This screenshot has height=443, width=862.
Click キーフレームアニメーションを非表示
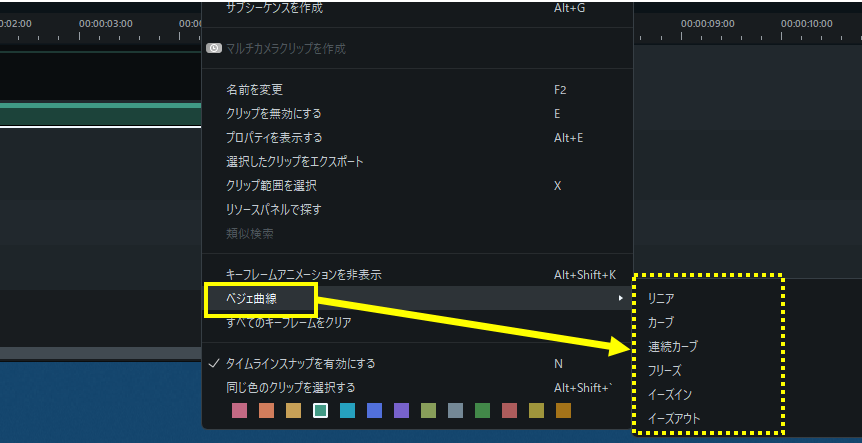pos(303,274)
